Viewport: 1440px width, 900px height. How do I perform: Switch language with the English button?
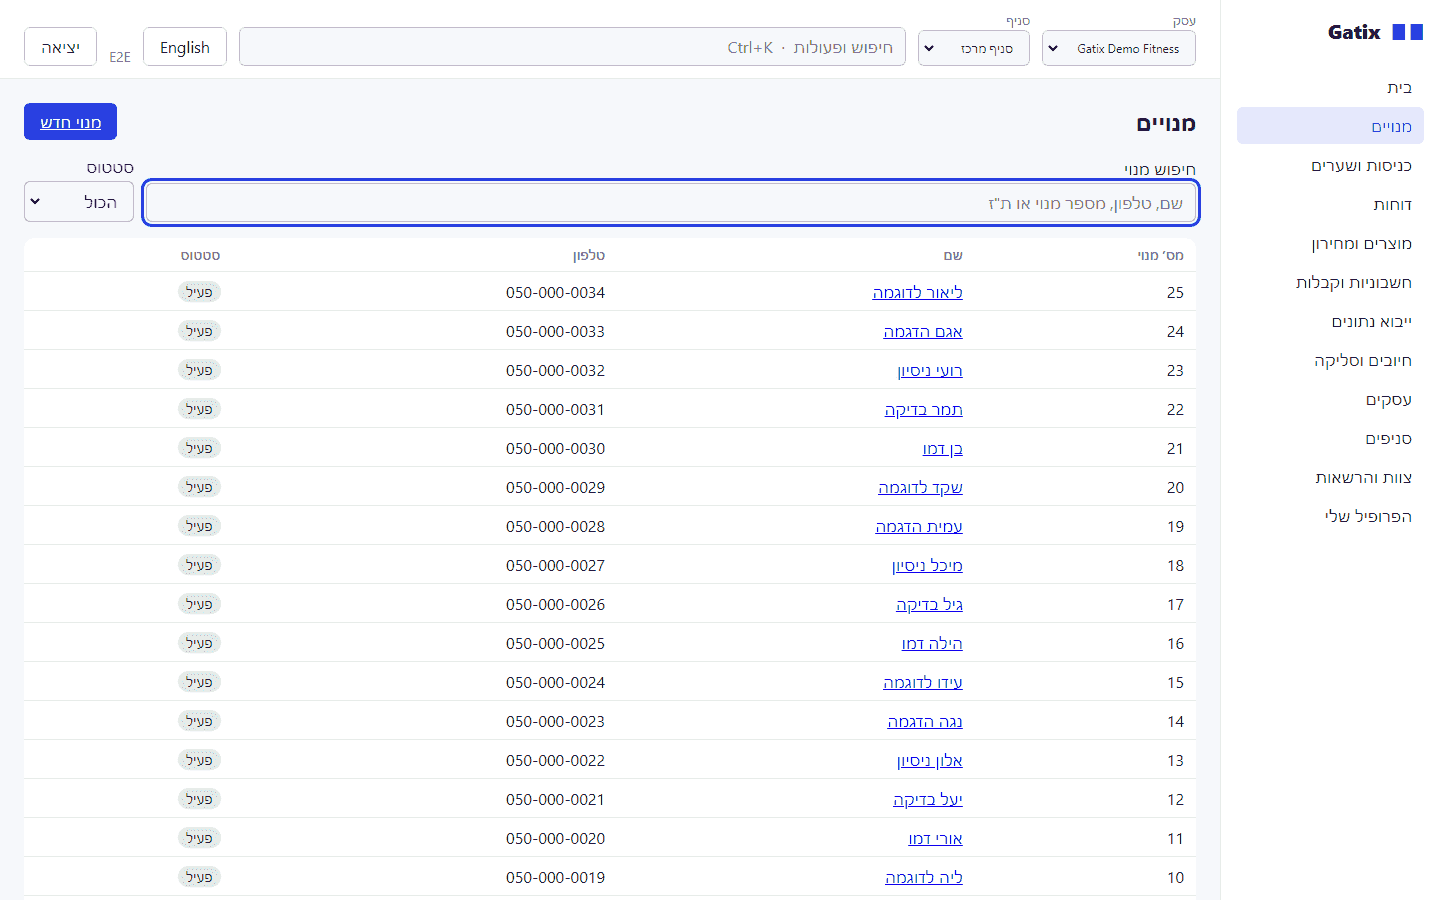tap(185, 47)
